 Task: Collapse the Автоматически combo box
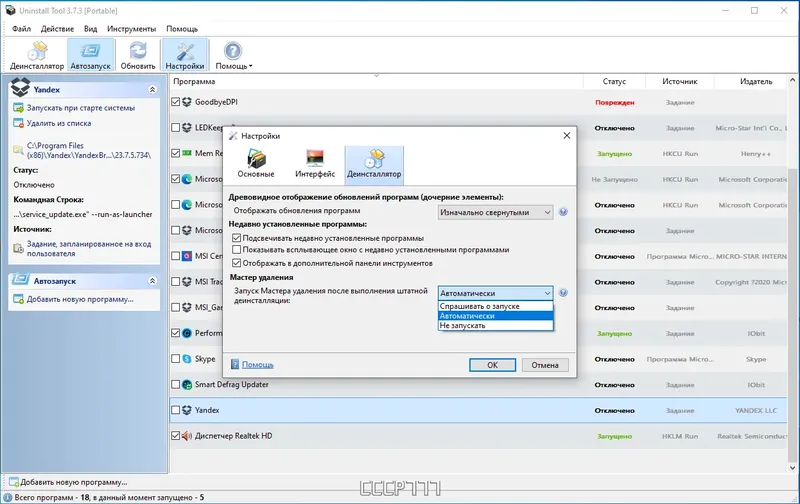tap(495, 293)
